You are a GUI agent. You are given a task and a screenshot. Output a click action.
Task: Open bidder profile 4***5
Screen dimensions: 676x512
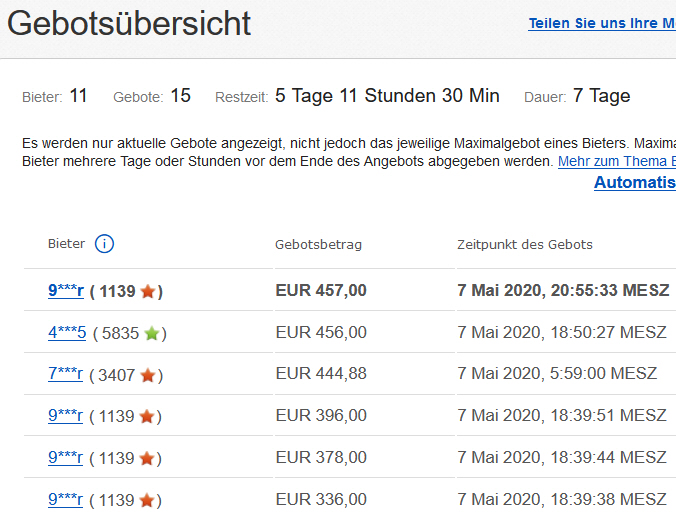(x=67, y=333)
